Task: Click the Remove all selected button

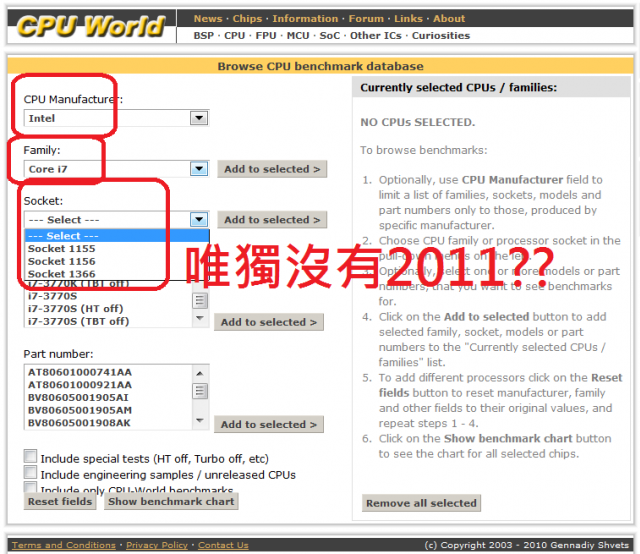Action: pos(421,503)
